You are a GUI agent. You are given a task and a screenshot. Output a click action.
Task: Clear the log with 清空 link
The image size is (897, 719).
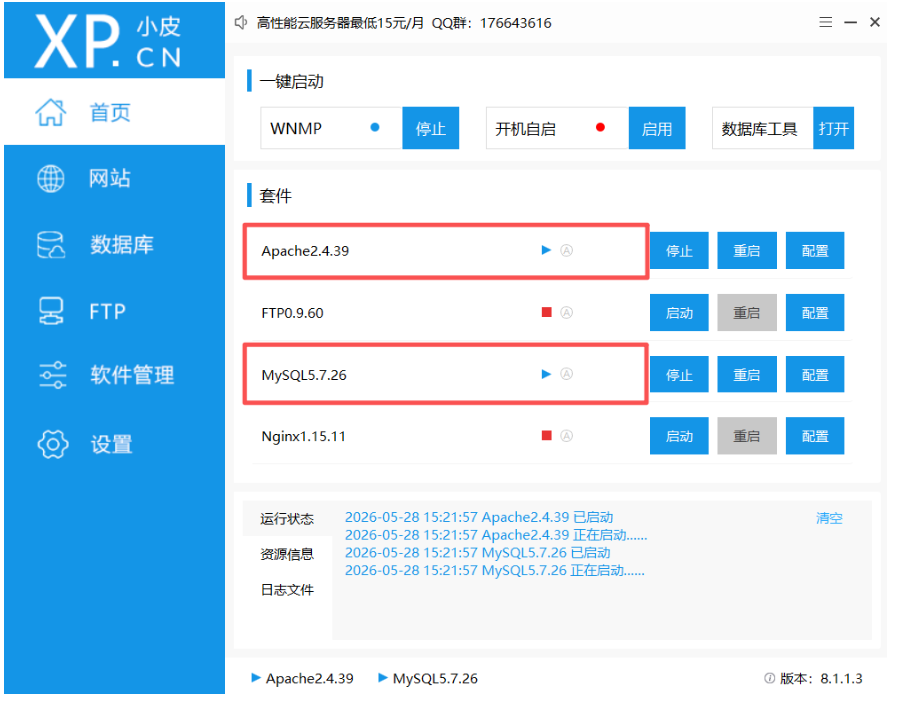(x=829, y=518)
